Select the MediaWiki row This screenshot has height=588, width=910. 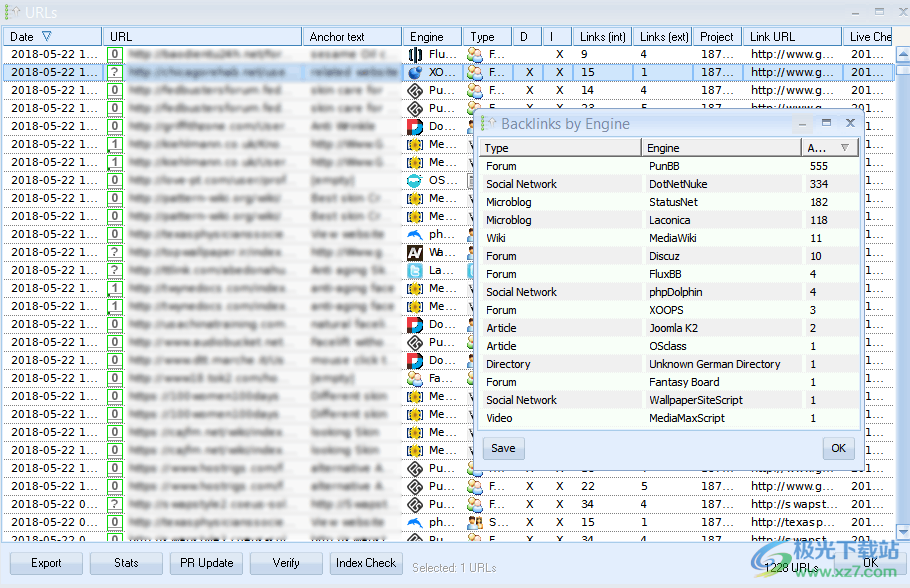pyautogui.click(x=670, y=239)
